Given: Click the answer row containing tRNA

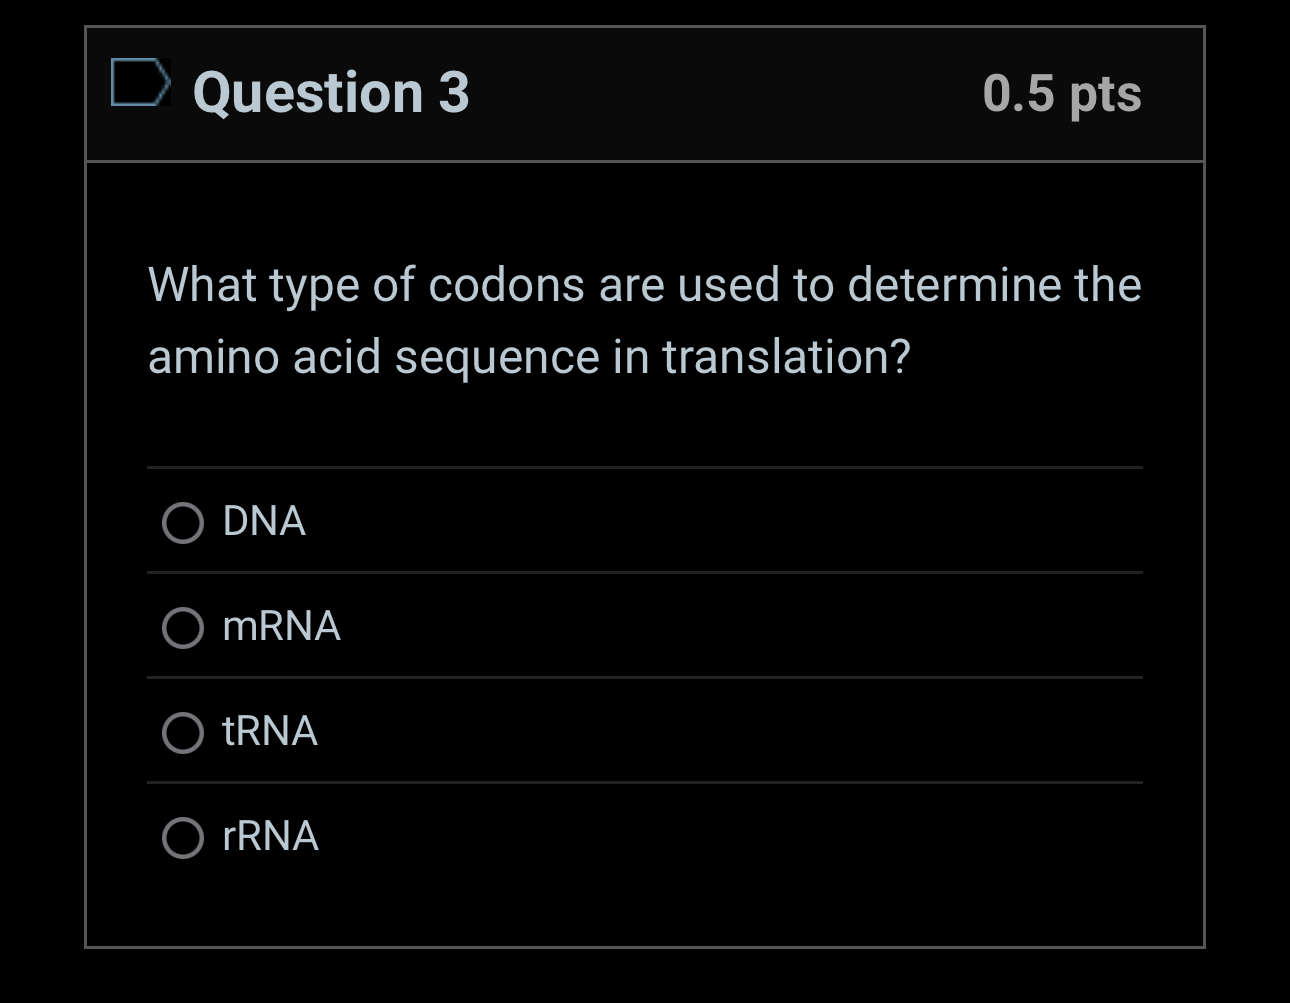Looking at the screenshot, I should 644,733.
